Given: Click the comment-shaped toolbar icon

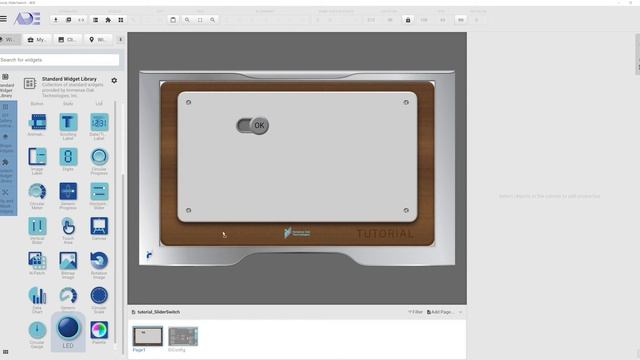Looking at the screenshot, I should pyautogui.click(x=69, y=20).
